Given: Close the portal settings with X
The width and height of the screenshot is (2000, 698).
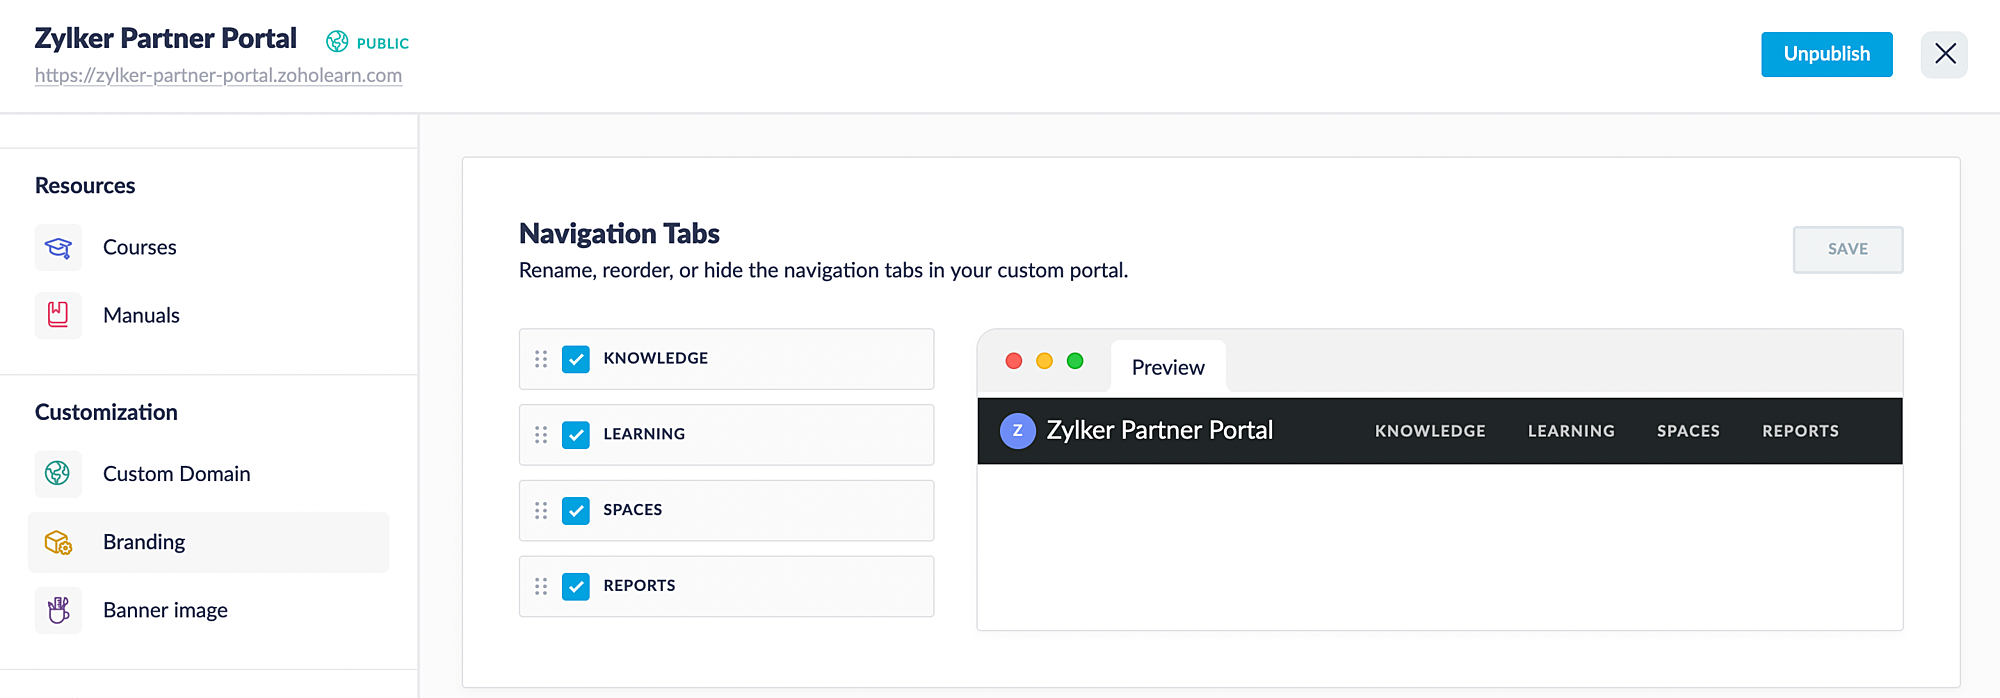Looking at the screenshot, I should coord(1944,54).
